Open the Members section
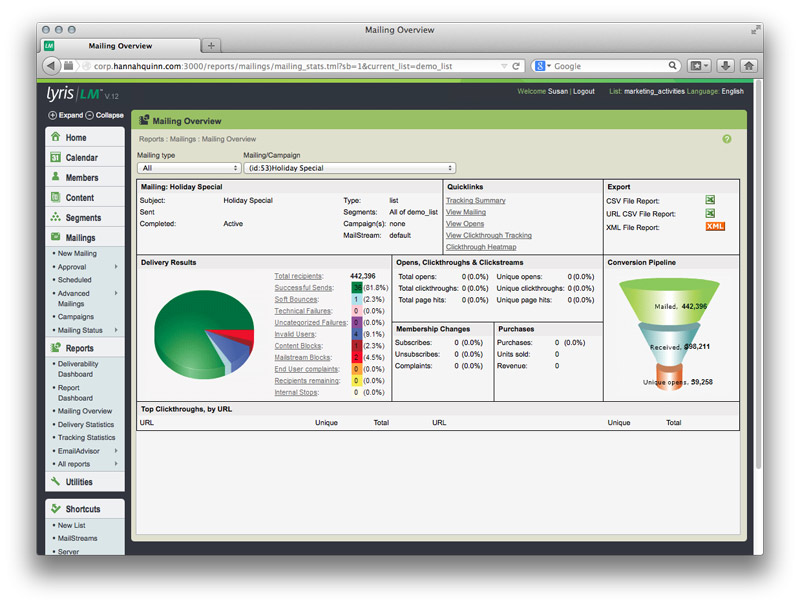The width and height of the screenshot is (800, 606). click(x=82, y=178)
